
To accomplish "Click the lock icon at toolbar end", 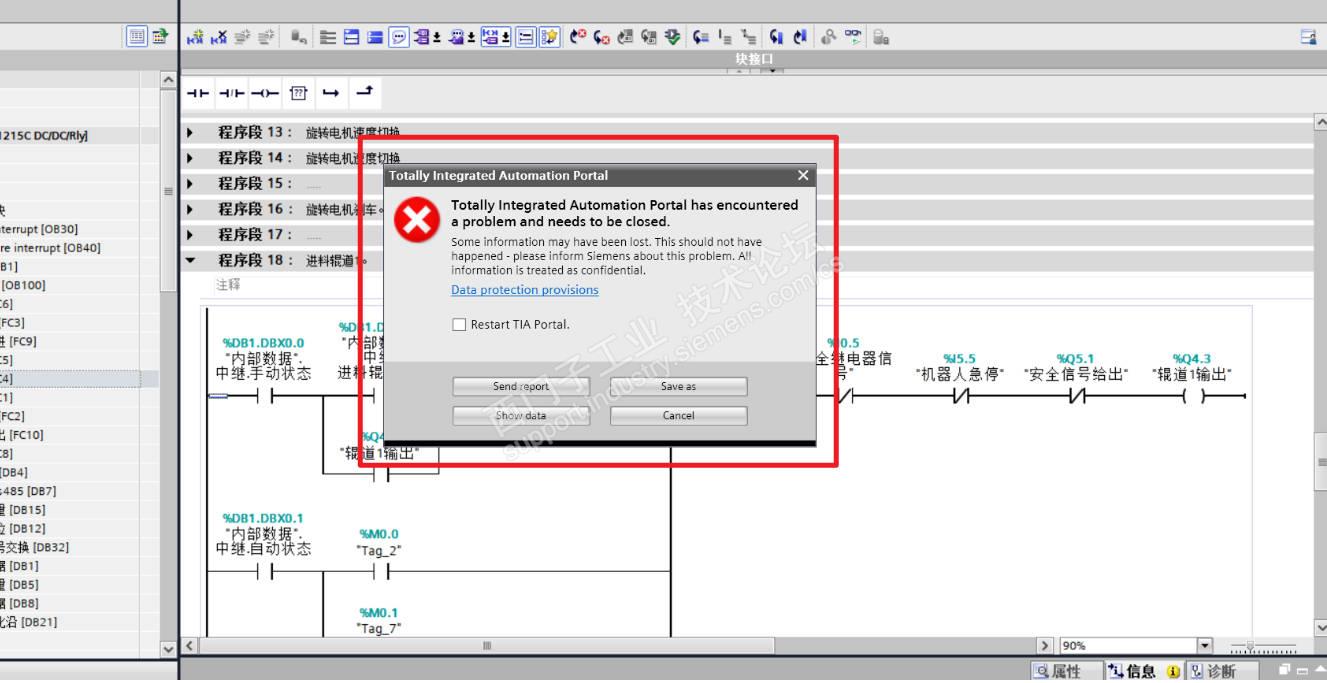I will click(881, 37).
